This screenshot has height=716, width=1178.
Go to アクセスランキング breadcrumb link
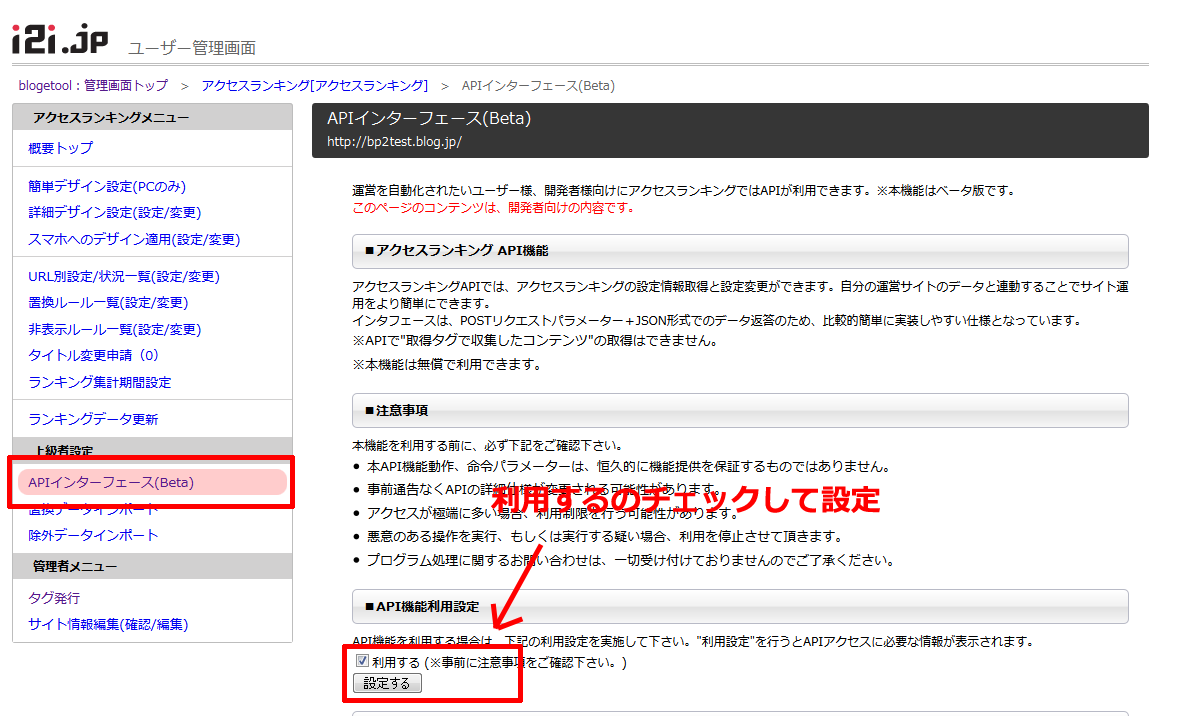click(314, 86)
